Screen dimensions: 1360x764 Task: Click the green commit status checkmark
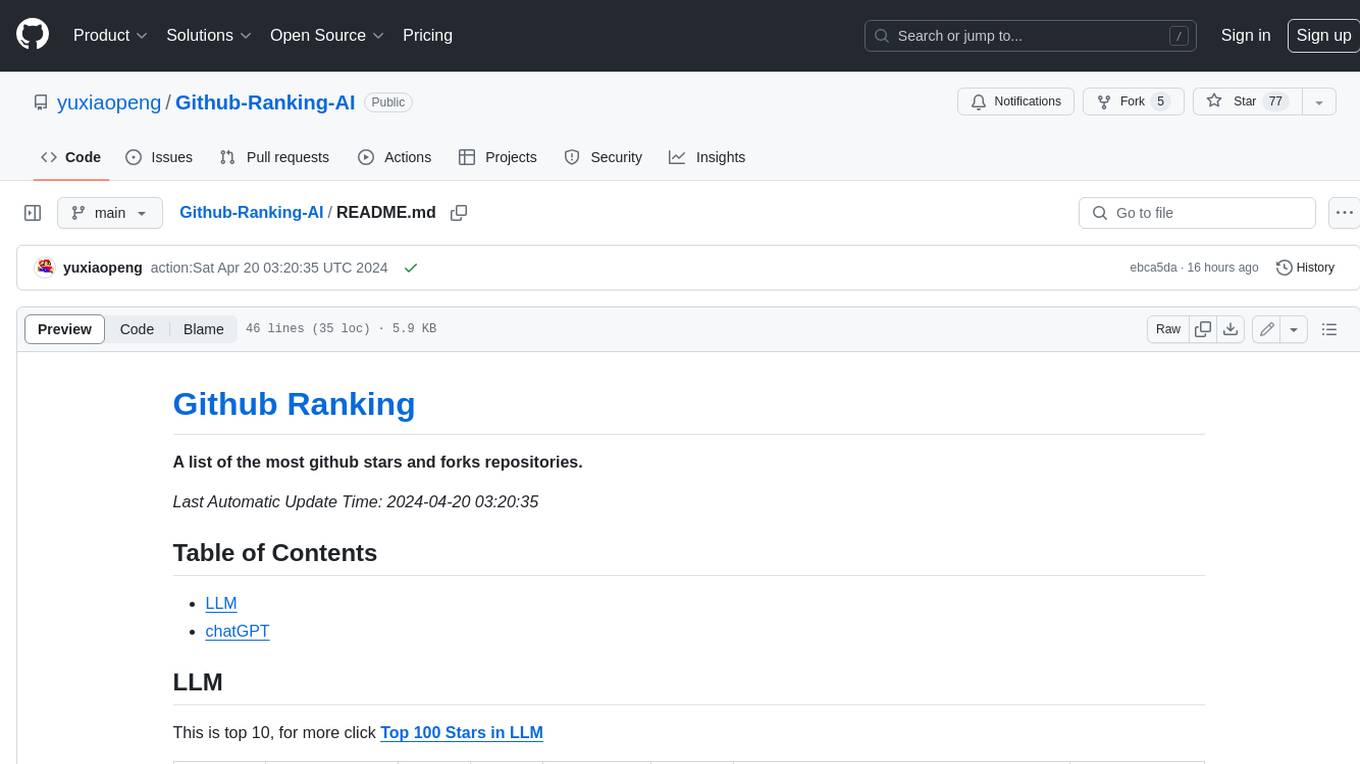click(410, 268)
